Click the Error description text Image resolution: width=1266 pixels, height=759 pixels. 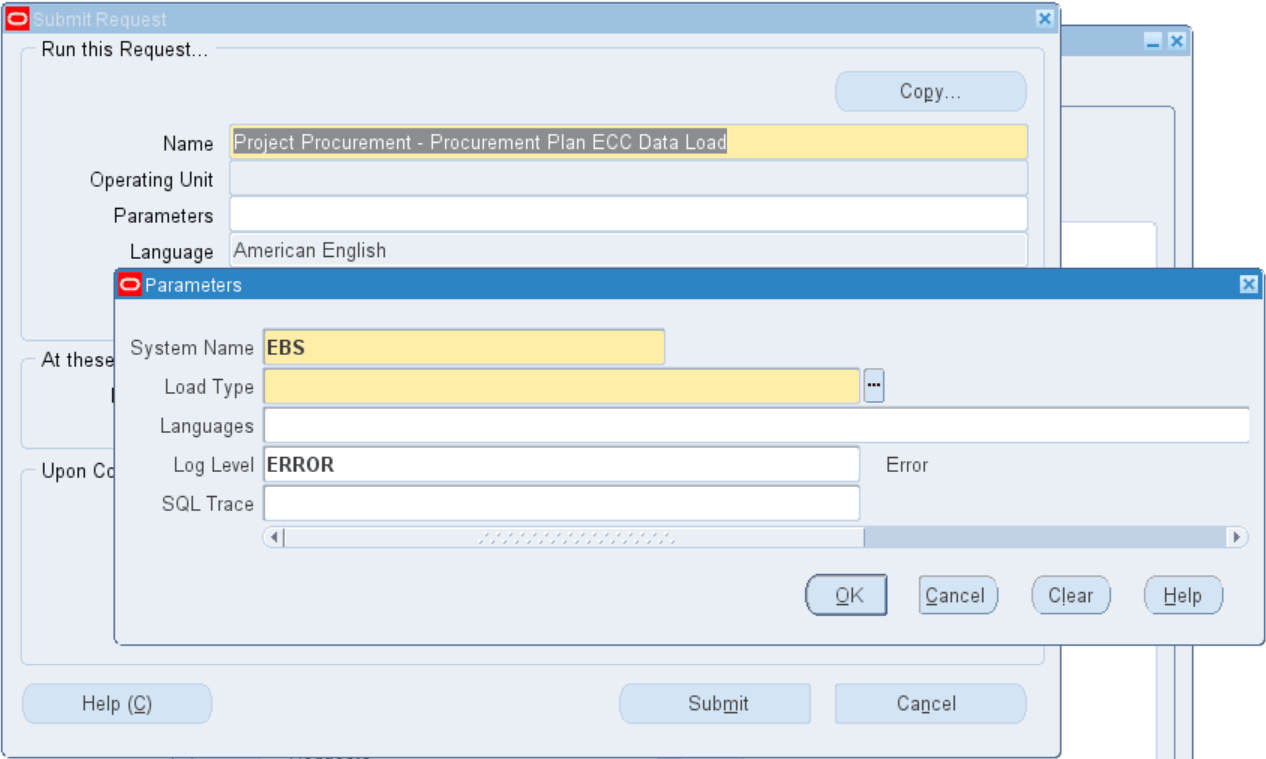point(907,465)
